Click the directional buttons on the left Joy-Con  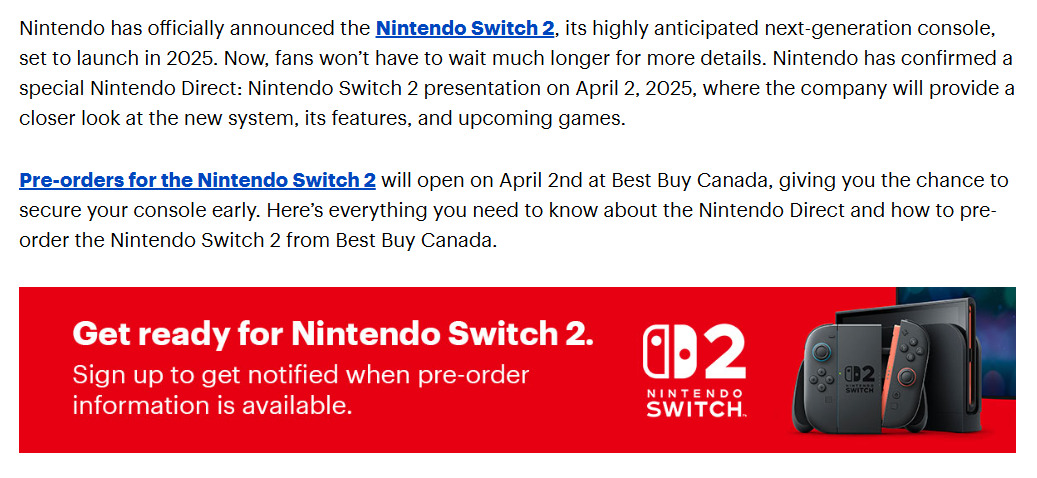[819, 380]
